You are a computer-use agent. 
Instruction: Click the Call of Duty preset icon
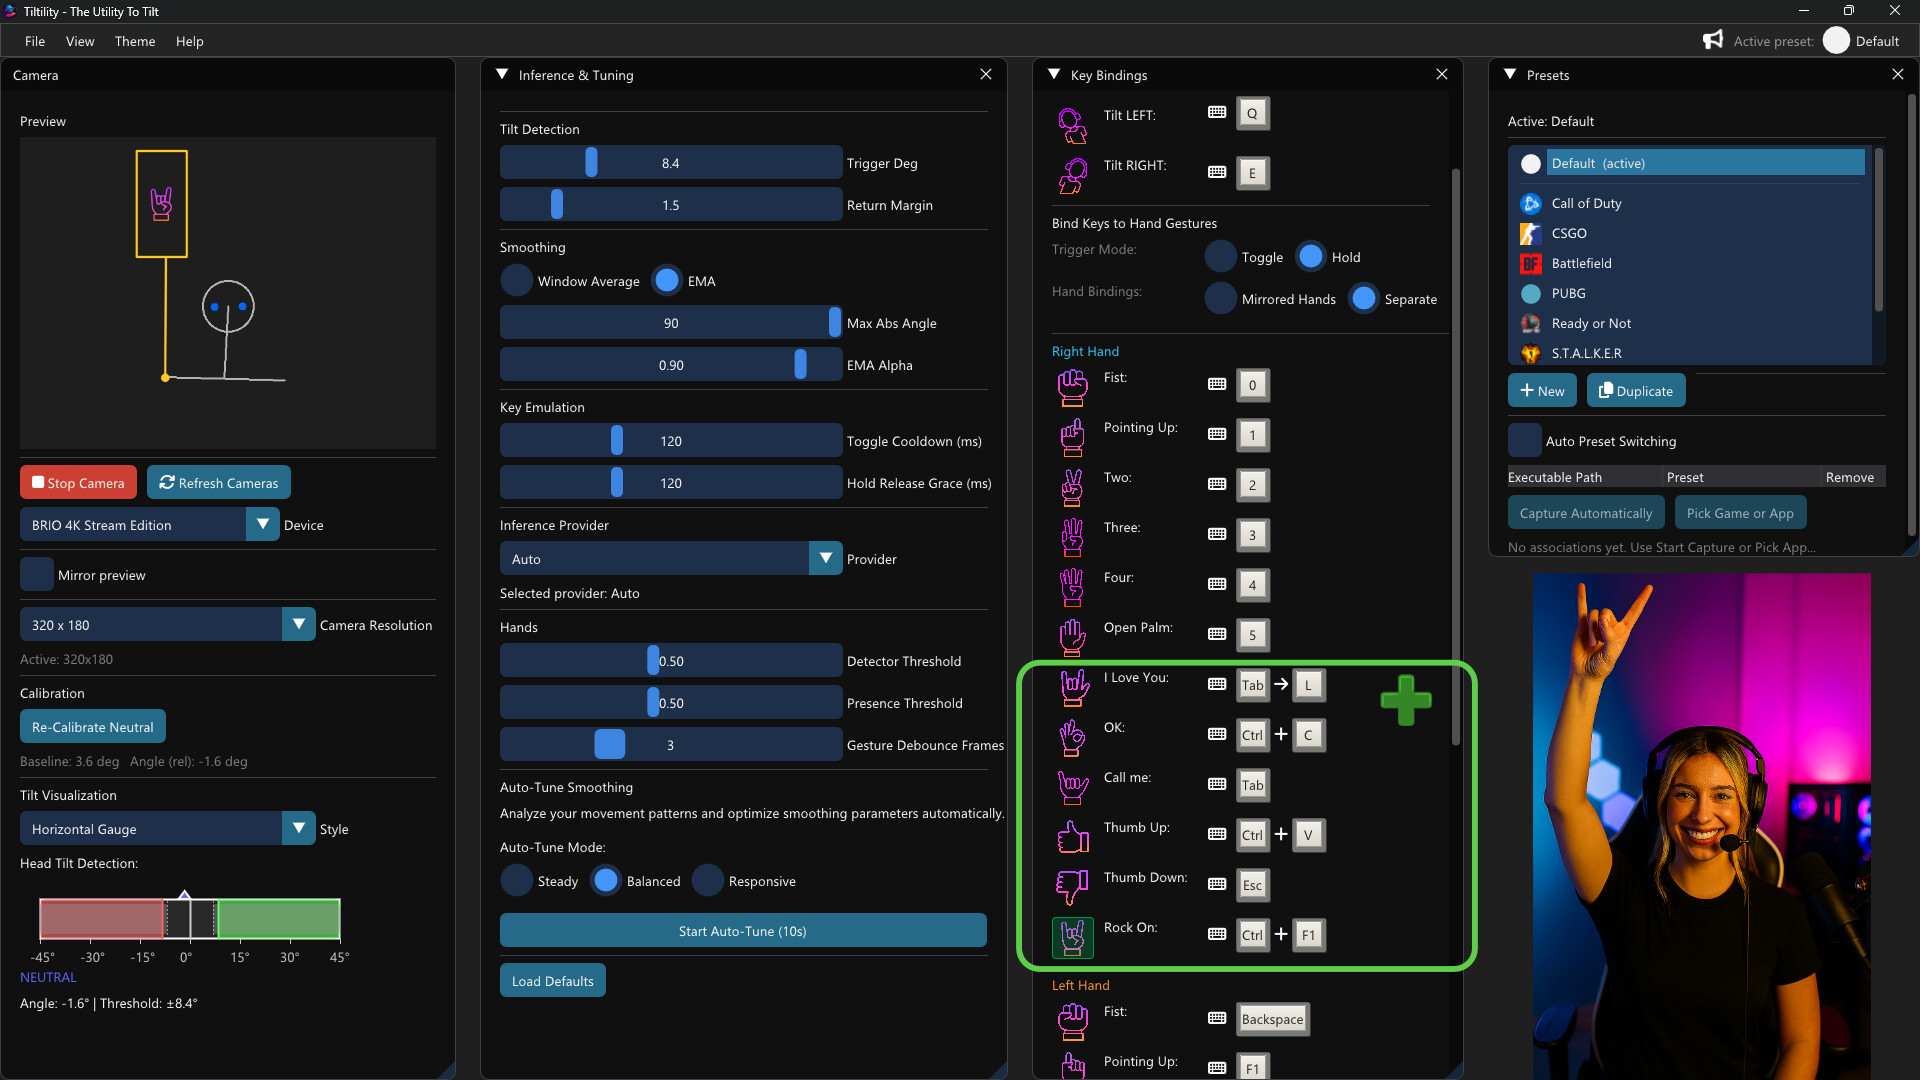coord(1531,203)
